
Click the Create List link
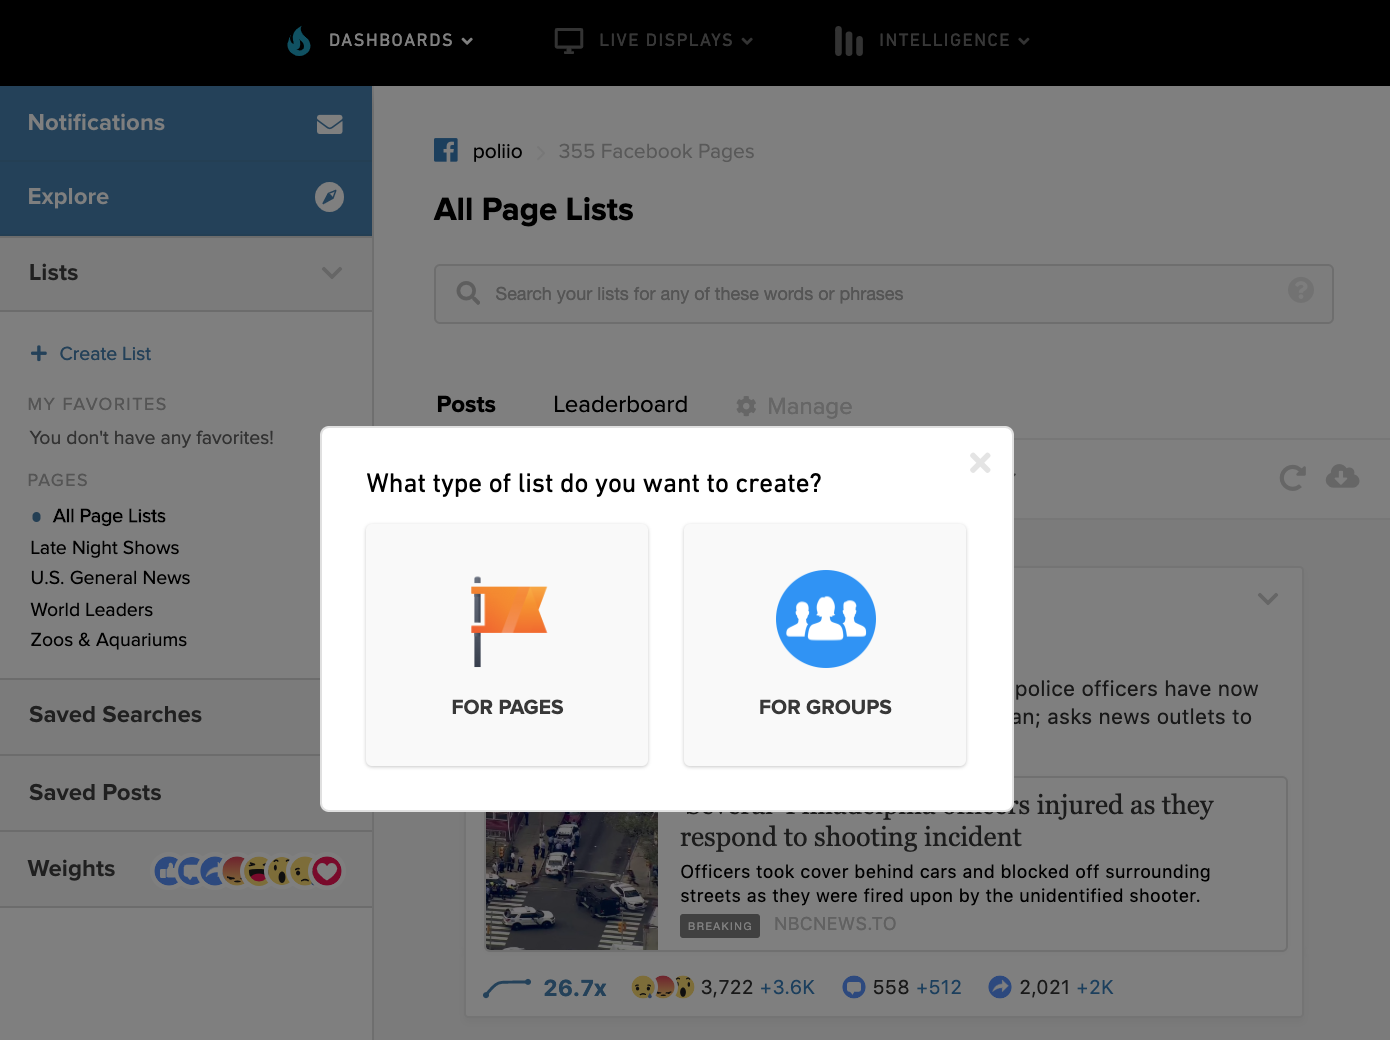[105, 354]
